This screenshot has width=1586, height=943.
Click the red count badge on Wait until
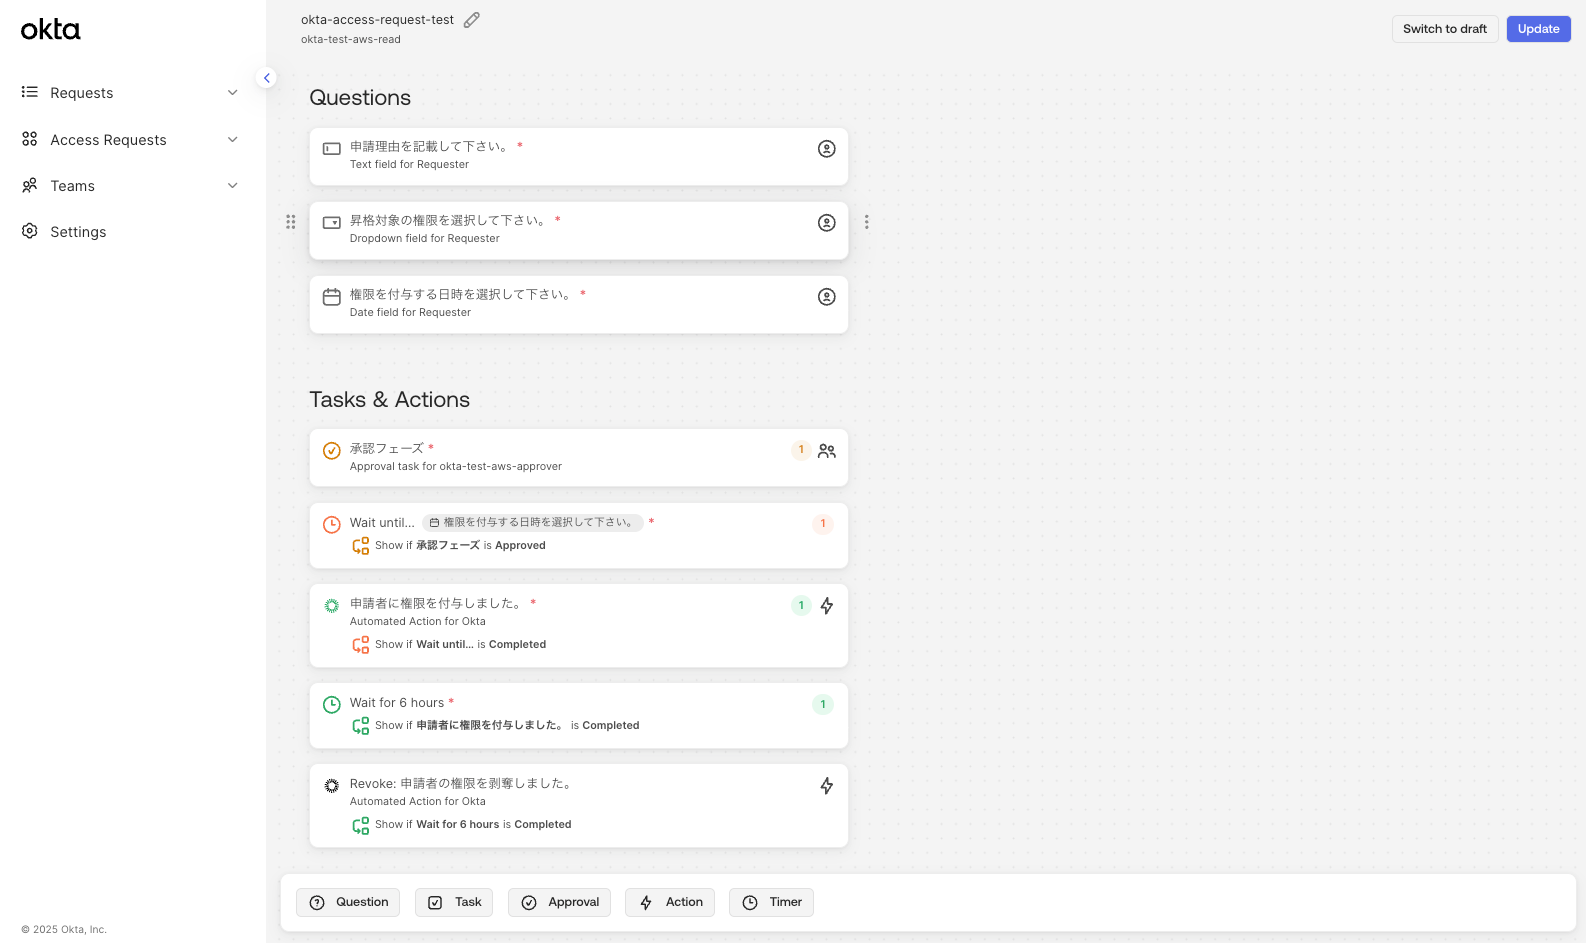823,524
